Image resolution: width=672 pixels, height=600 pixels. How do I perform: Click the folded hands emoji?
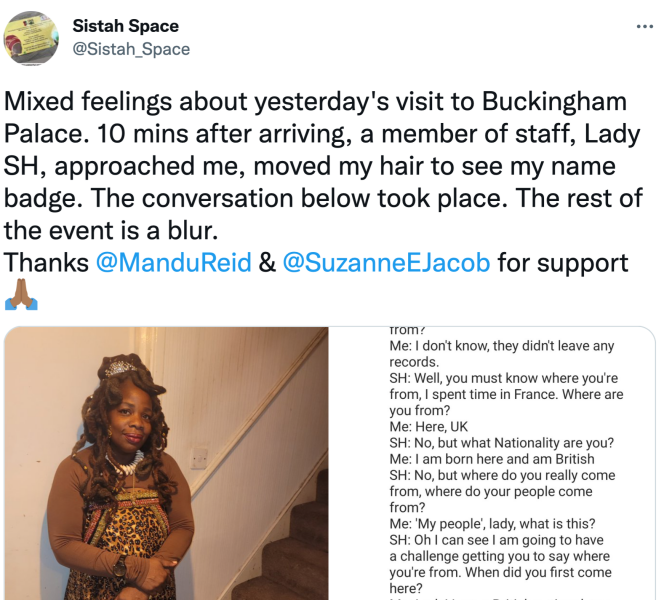point(21,296)
